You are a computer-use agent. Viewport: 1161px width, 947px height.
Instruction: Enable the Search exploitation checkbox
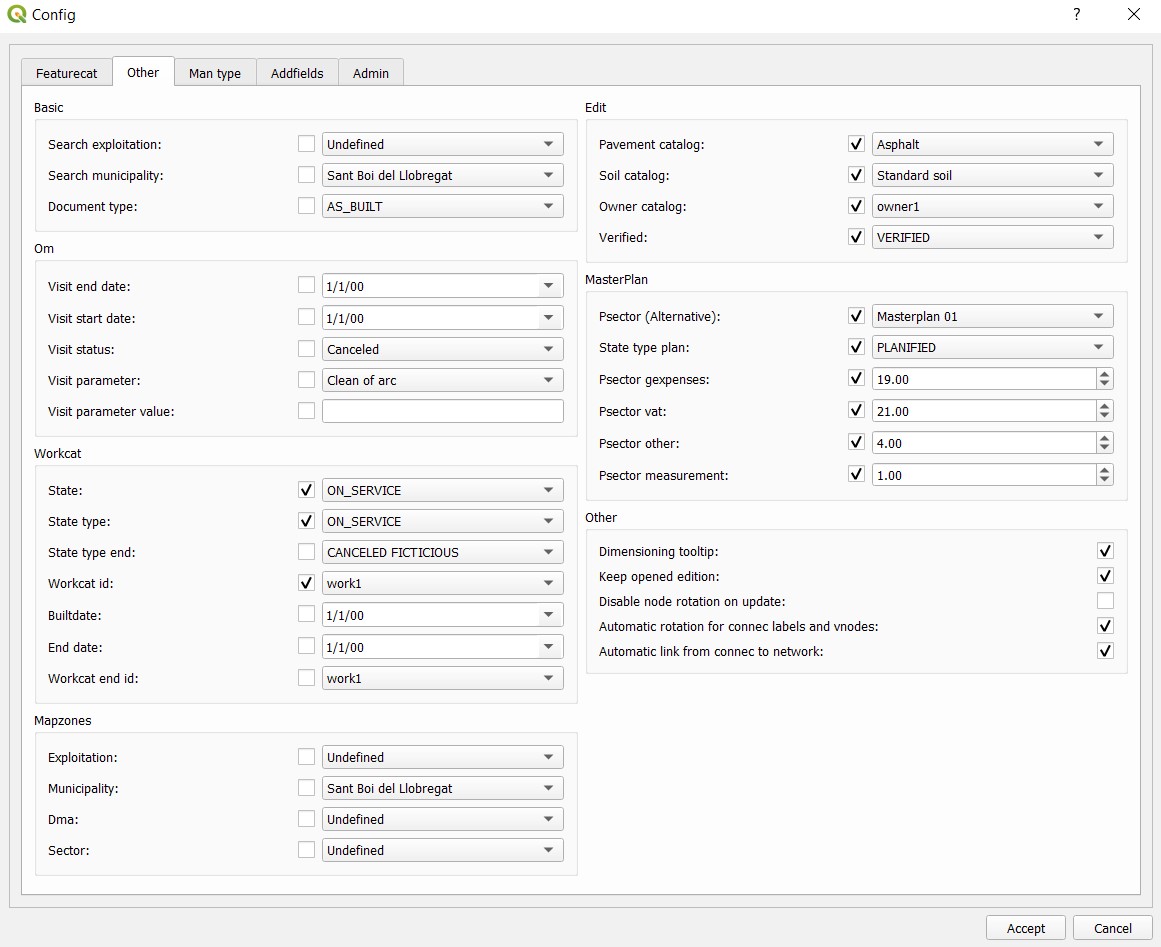pyautogui.click(x=306, y=144)
